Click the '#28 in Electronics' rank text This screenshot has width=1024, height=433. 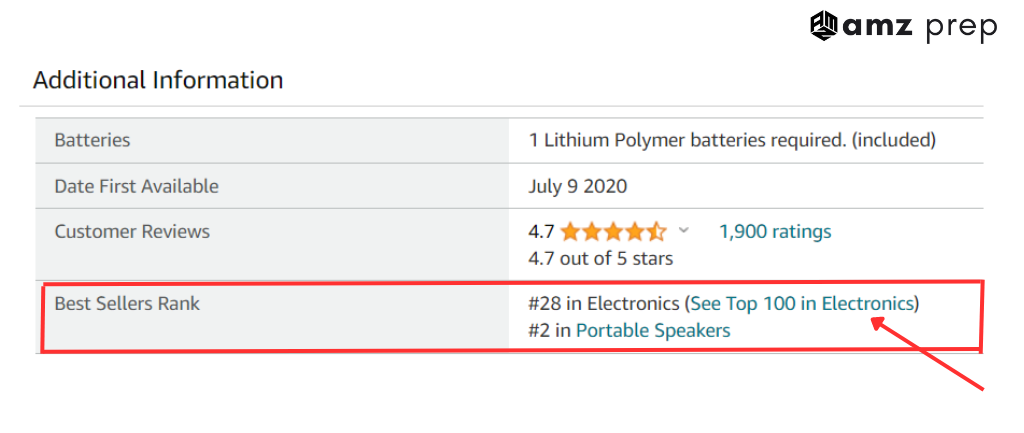tap(603, 303)
